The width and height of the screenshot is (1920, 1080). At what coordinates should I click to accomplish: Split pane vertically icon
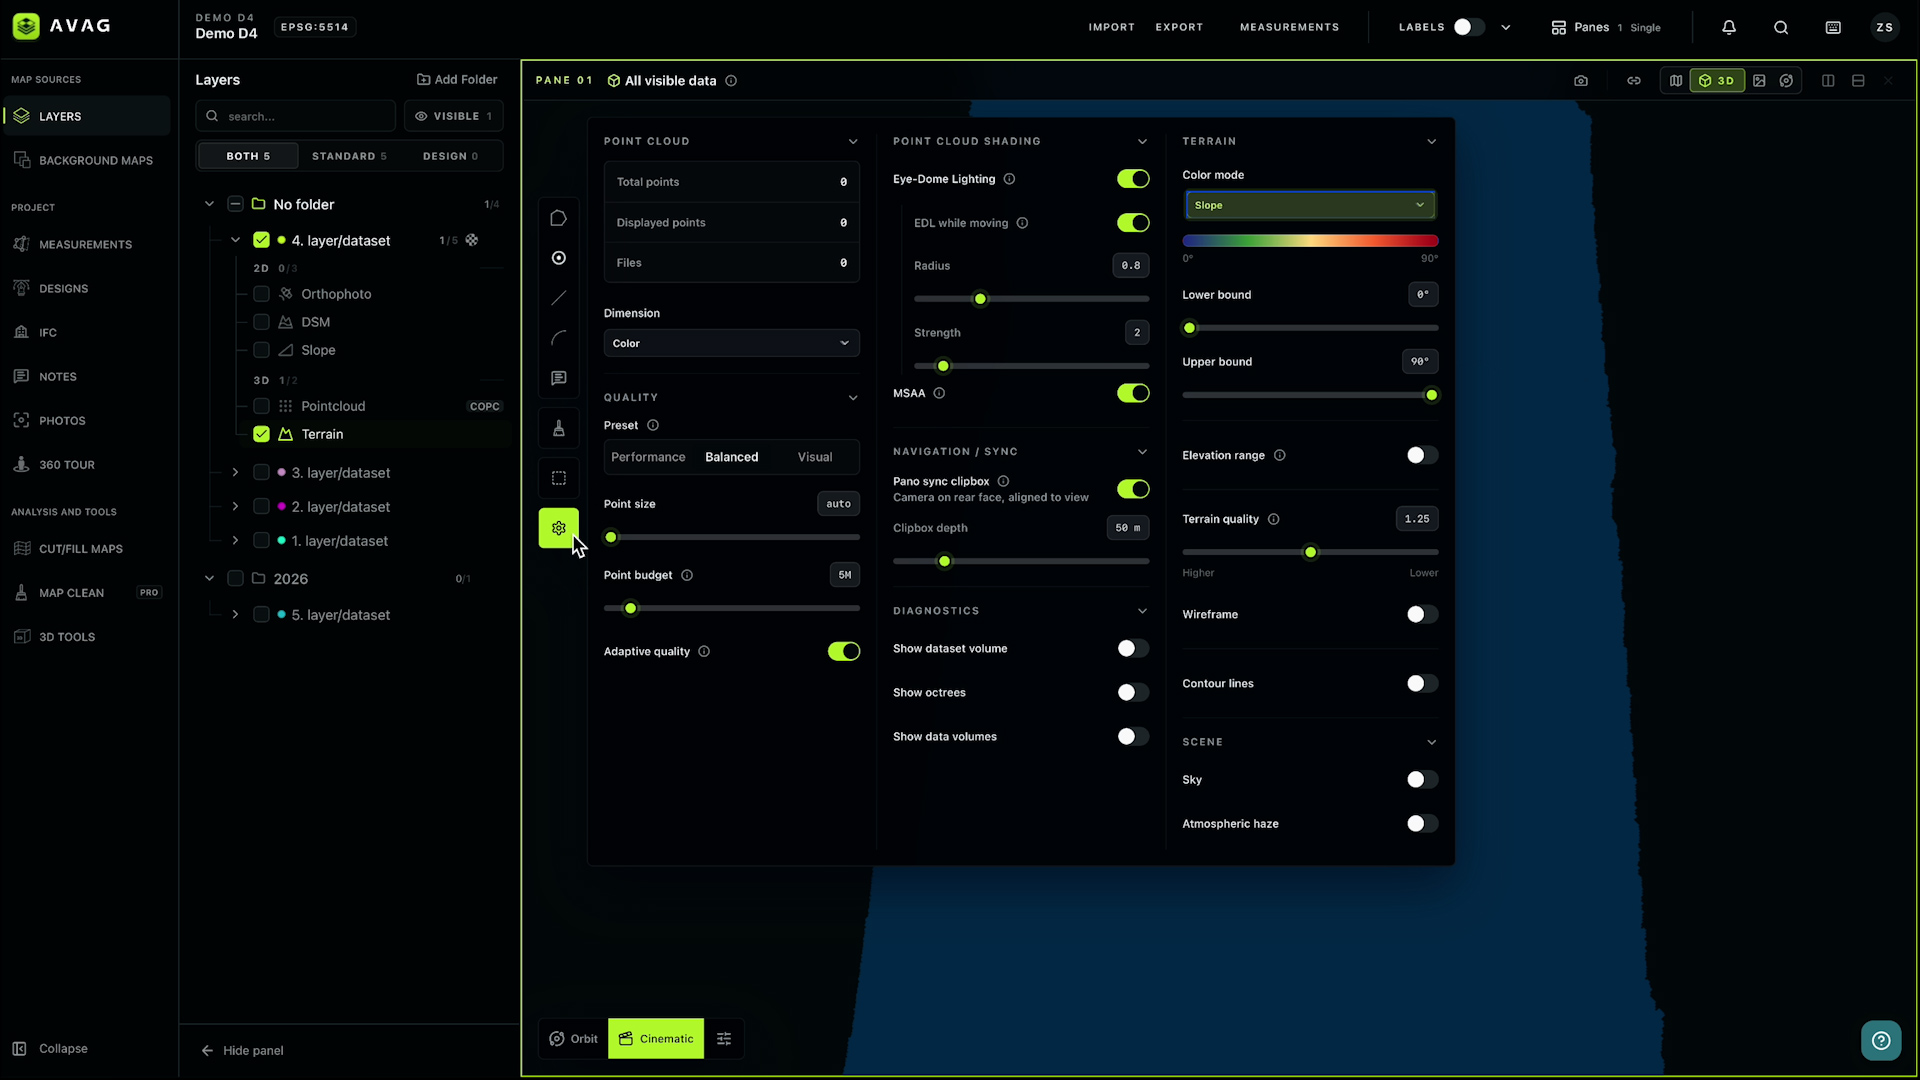[x=1828, y=81]
